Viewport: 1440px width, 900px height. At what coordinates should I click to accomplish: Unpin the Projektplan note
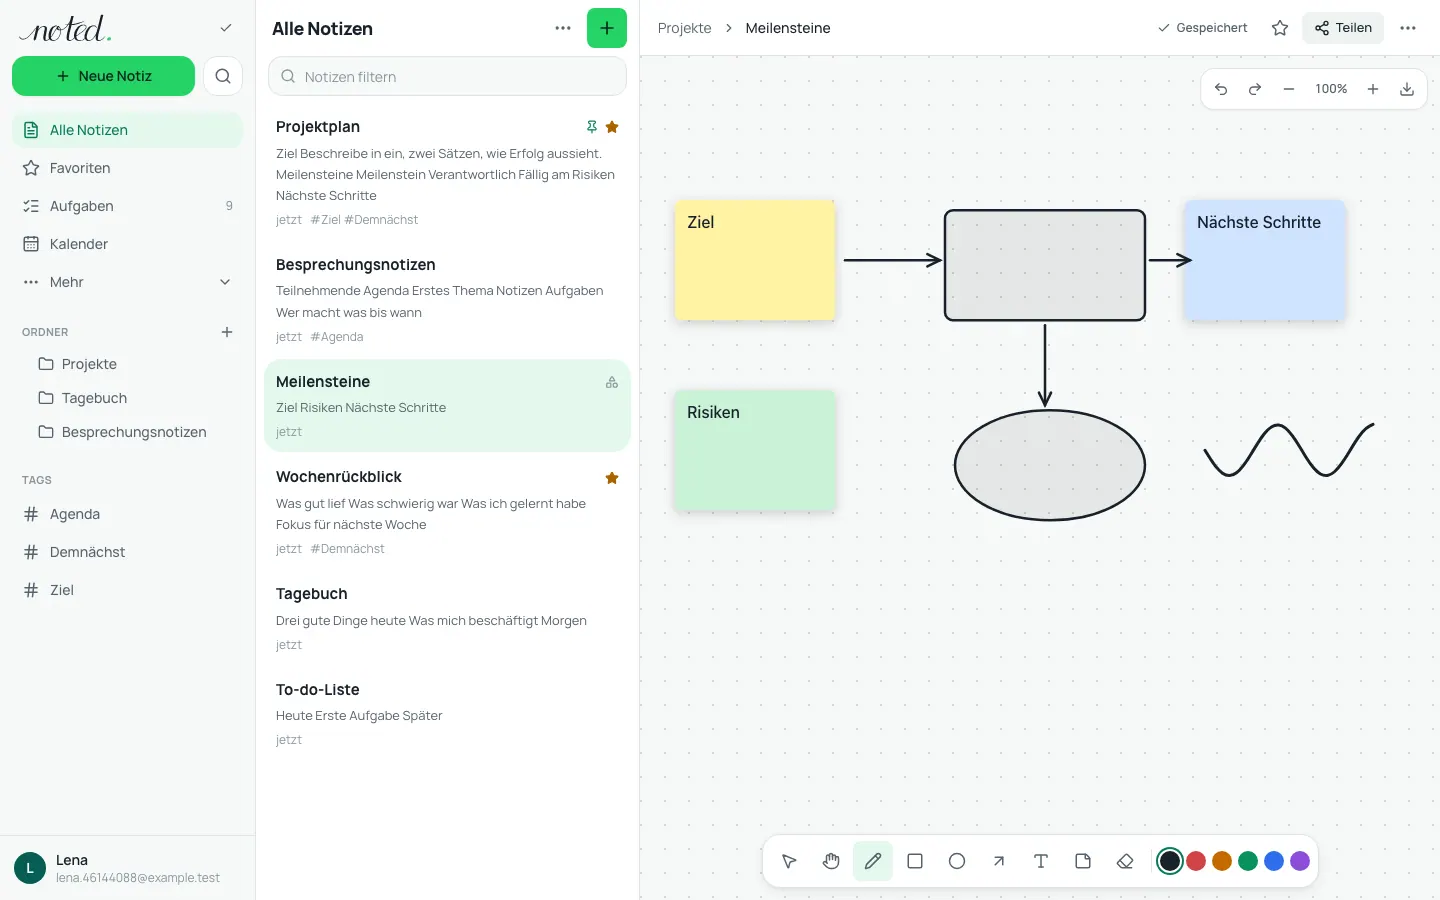[592, 127]
